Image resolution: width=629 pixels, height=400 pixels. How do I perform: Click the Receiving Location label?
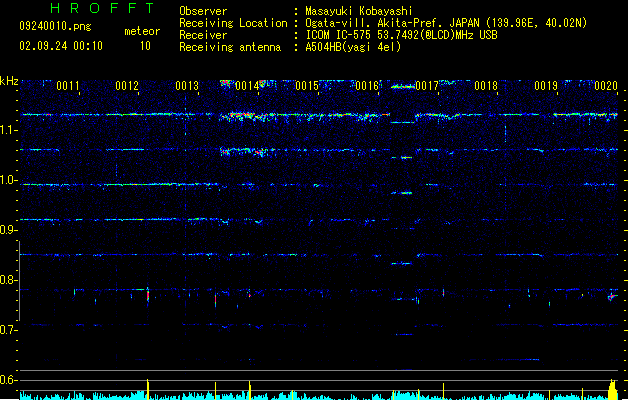pos(233,23)
